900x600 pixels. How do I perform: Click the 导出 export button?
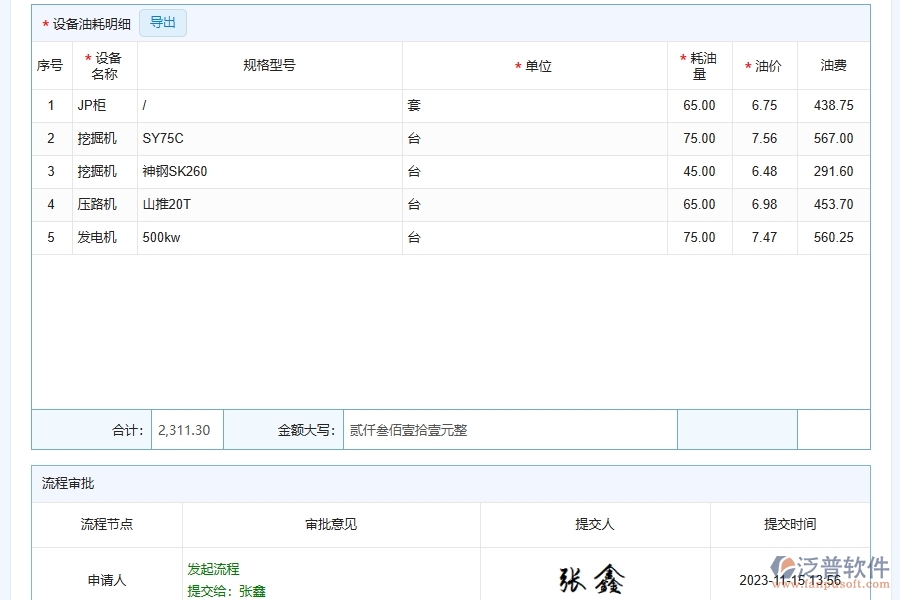coord(162,22)
